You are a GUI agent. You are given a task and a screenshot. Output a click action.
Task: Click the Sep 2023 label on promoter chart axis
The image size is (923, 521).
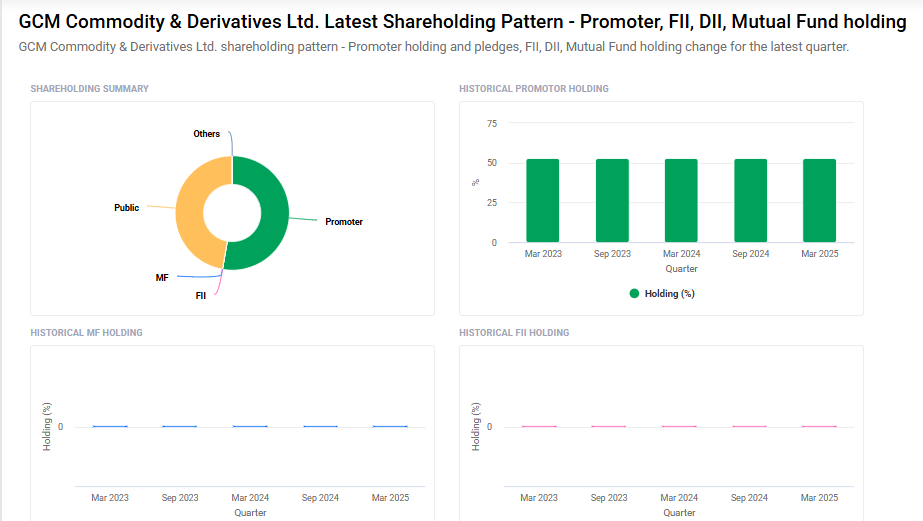tap(612, 254)
